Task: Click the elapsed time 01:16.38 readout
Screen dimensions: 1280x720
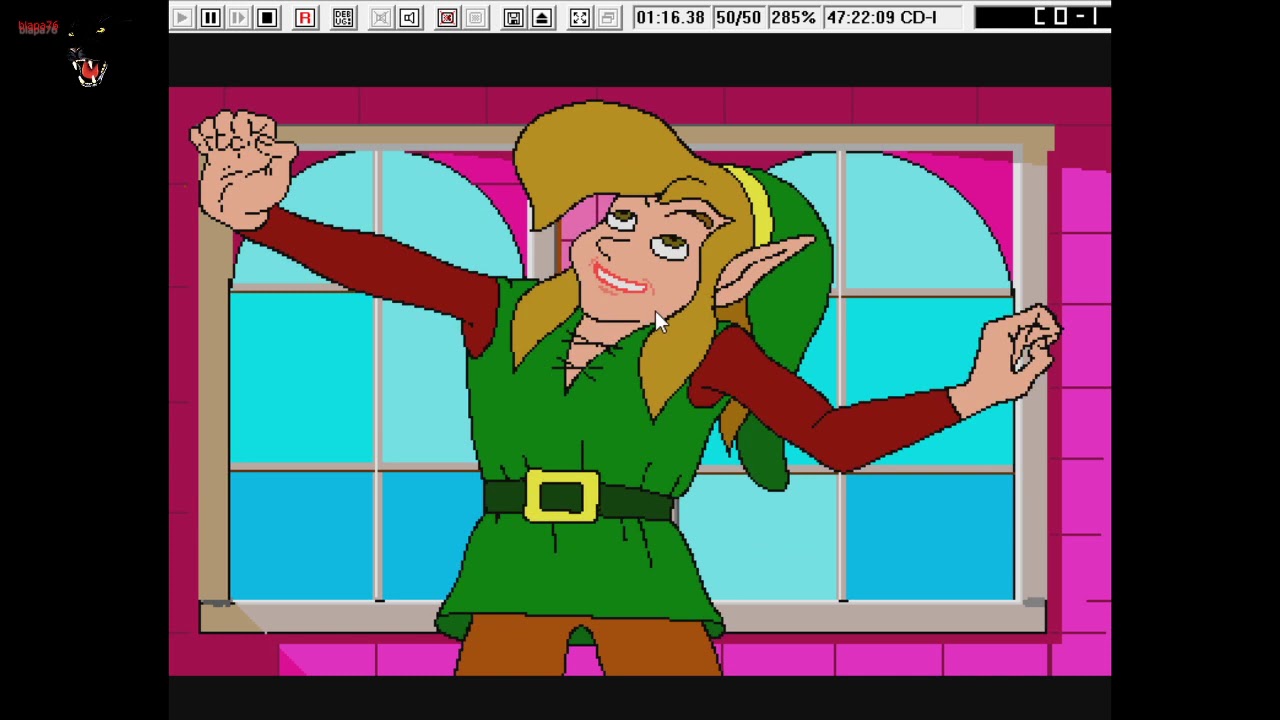Action: click(x=670, y=17)
